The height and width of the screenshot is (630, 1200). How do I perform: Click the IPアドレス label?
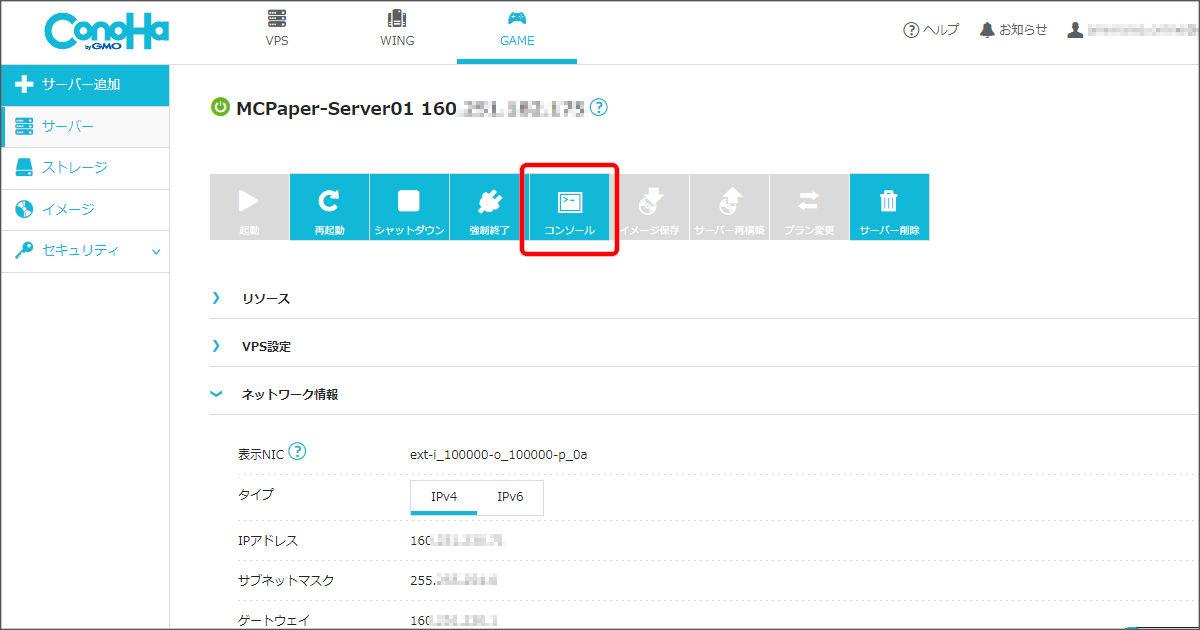tap(267, 541)
